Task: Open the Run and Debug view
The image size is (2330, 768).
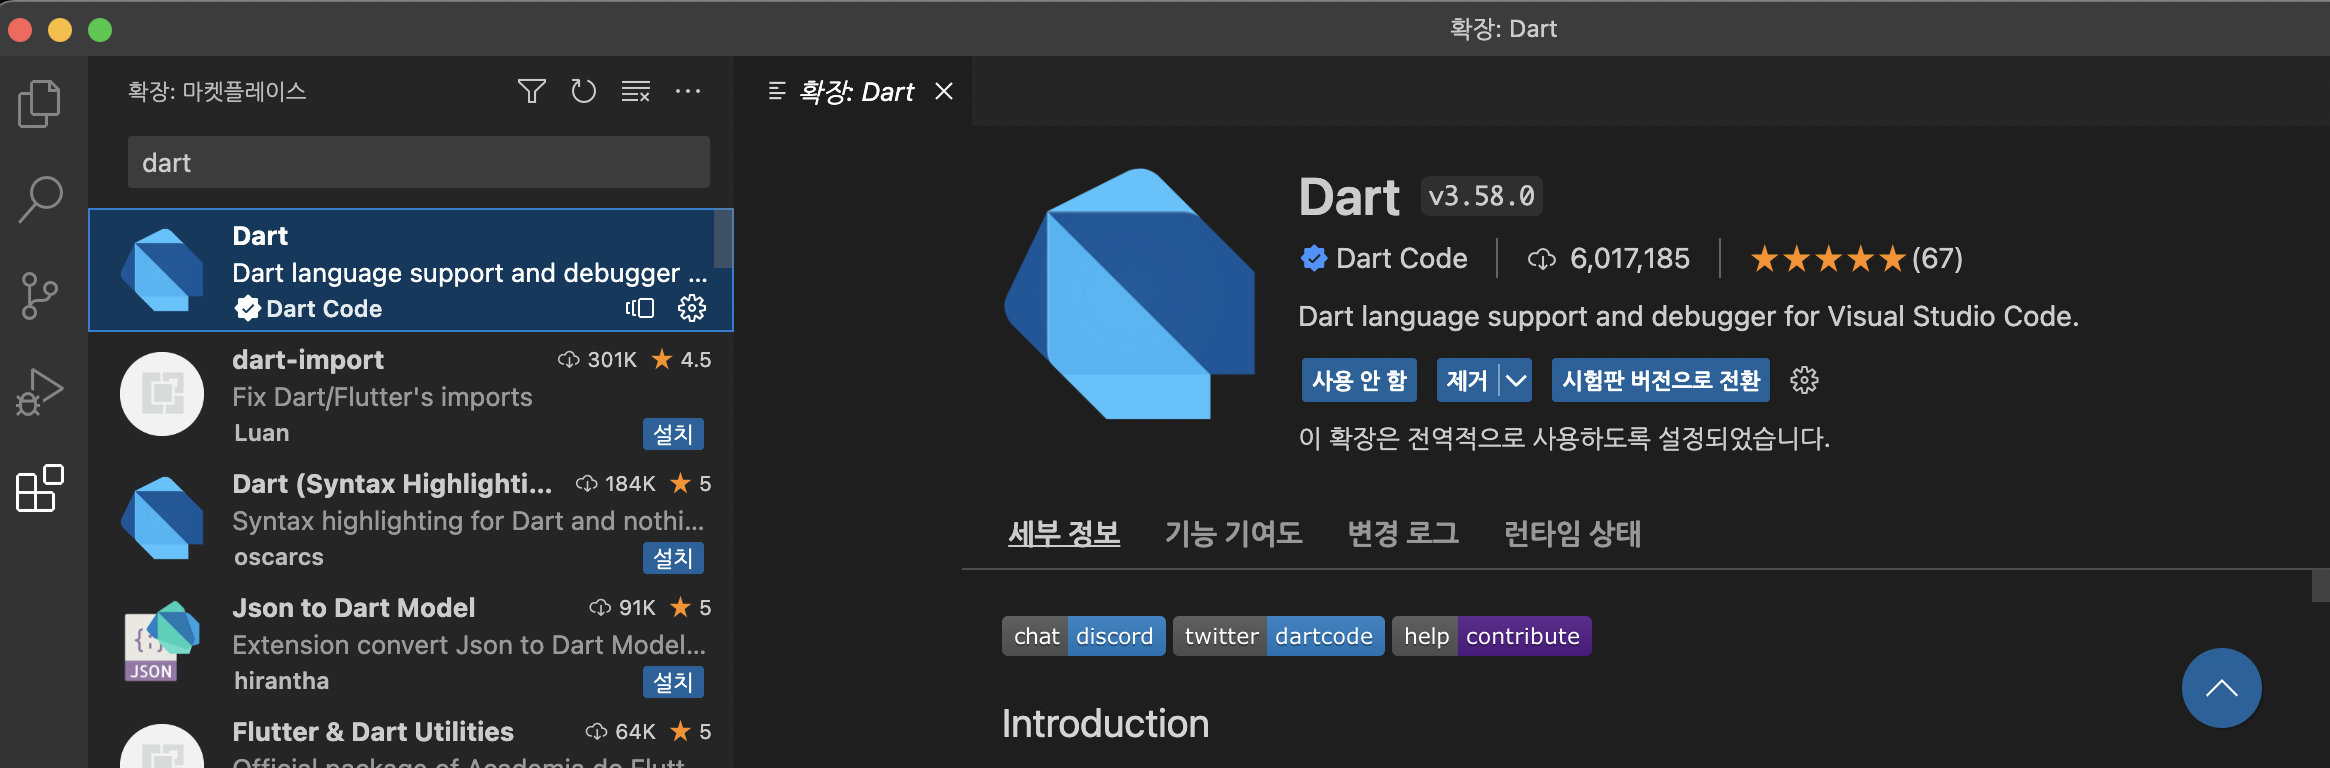Action: 40,392
